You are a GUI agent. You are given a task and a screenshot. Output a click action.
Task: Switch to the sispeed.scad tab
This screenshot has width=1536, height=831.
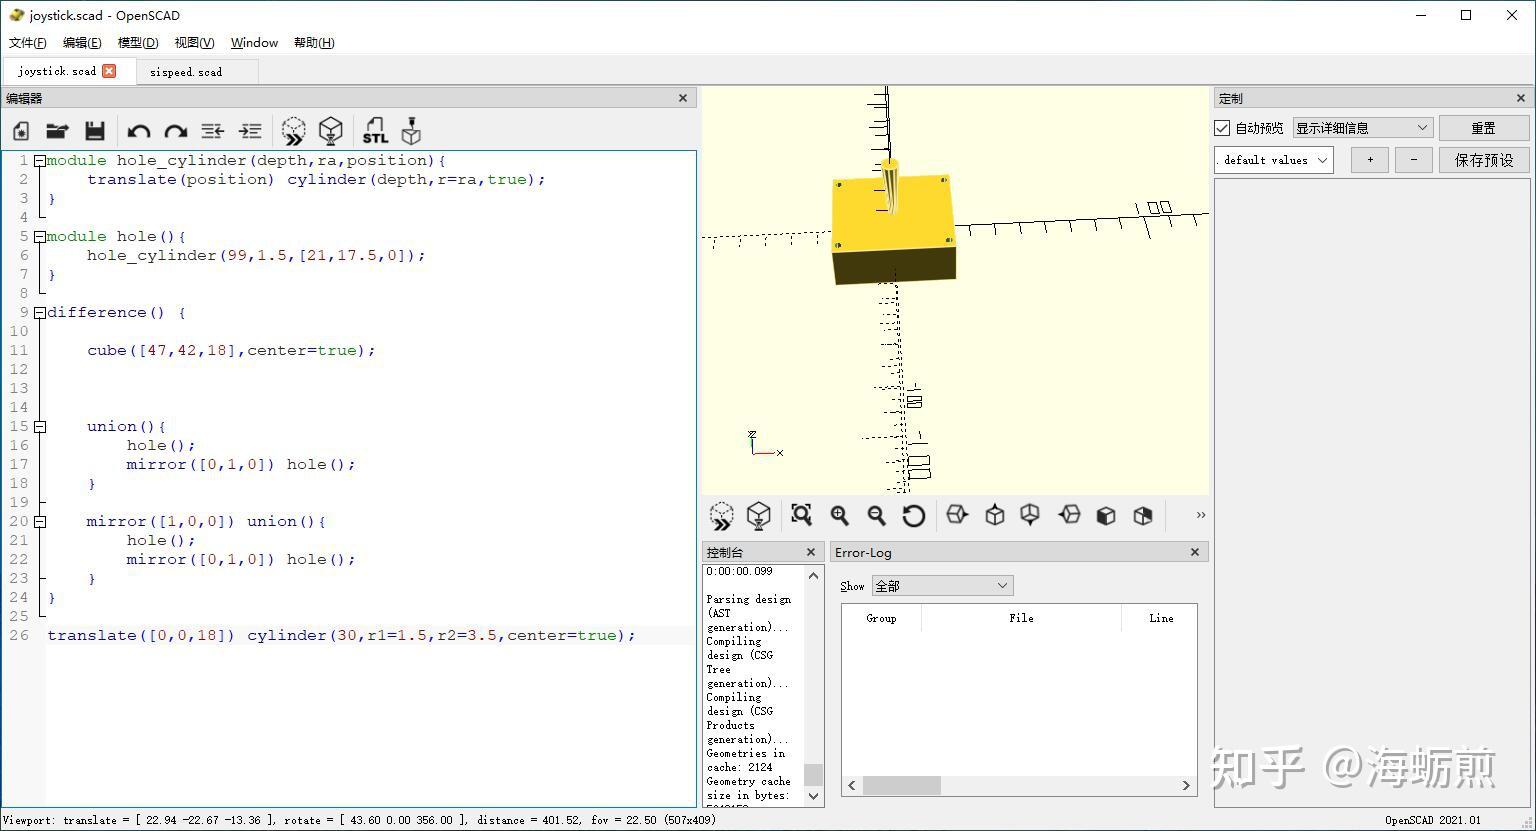click(186, 72)
